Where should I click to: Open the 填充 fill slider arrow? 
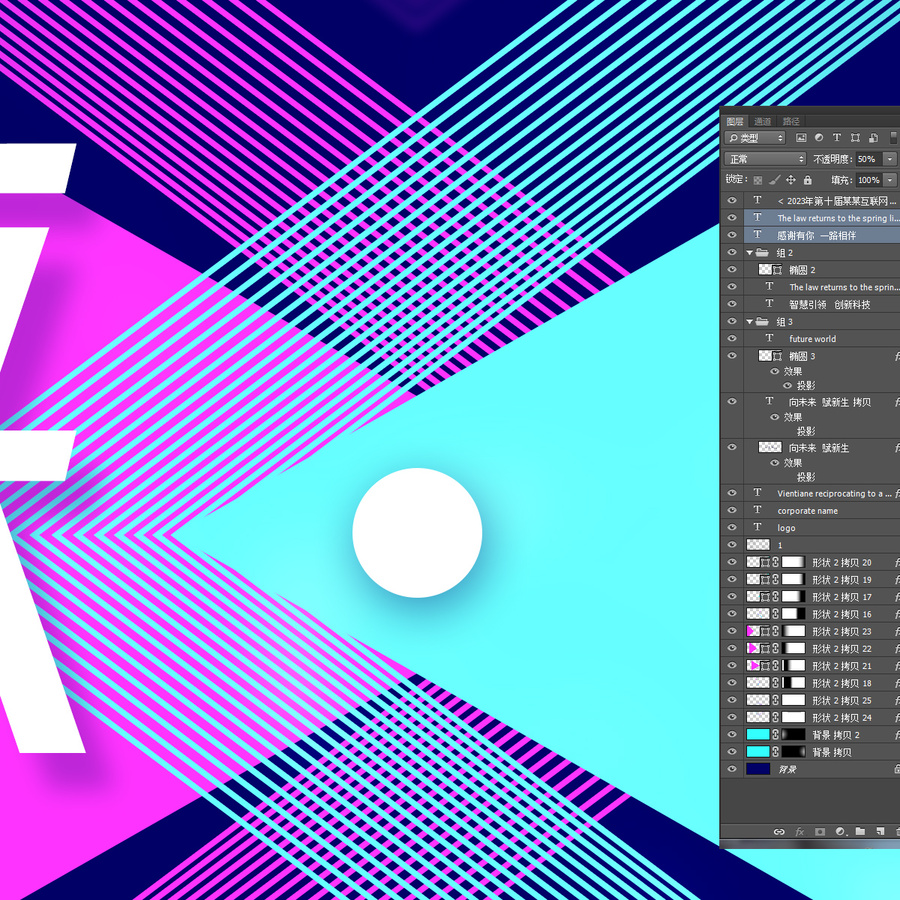[x=890, y=180]
